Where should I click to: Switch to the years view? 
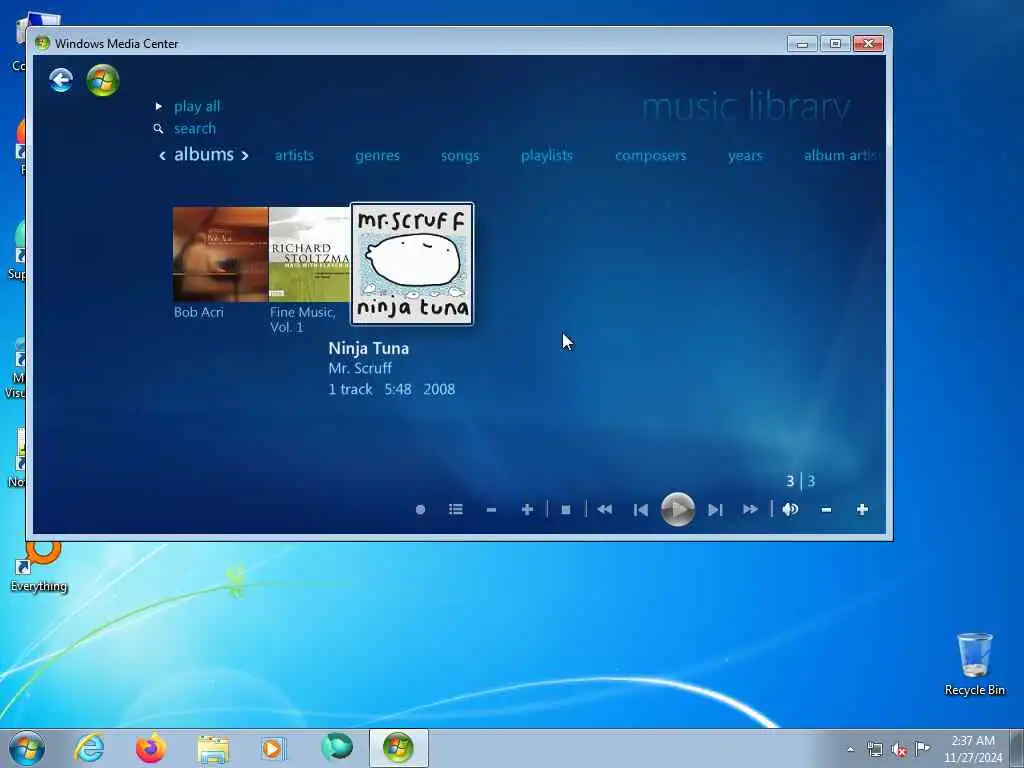pyautogui.click(x=745, y=155)
